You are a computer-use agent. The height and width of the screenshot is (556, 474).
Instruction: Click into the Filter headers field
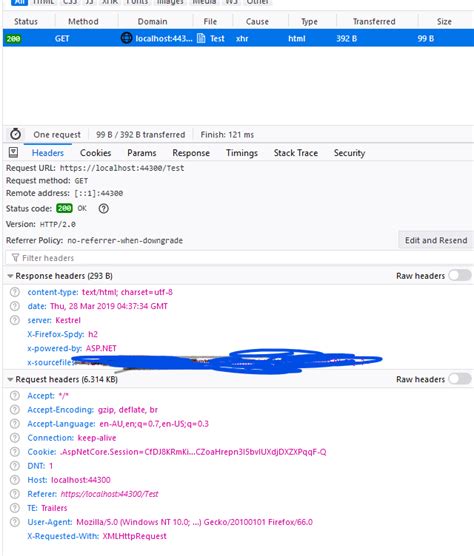239,258
